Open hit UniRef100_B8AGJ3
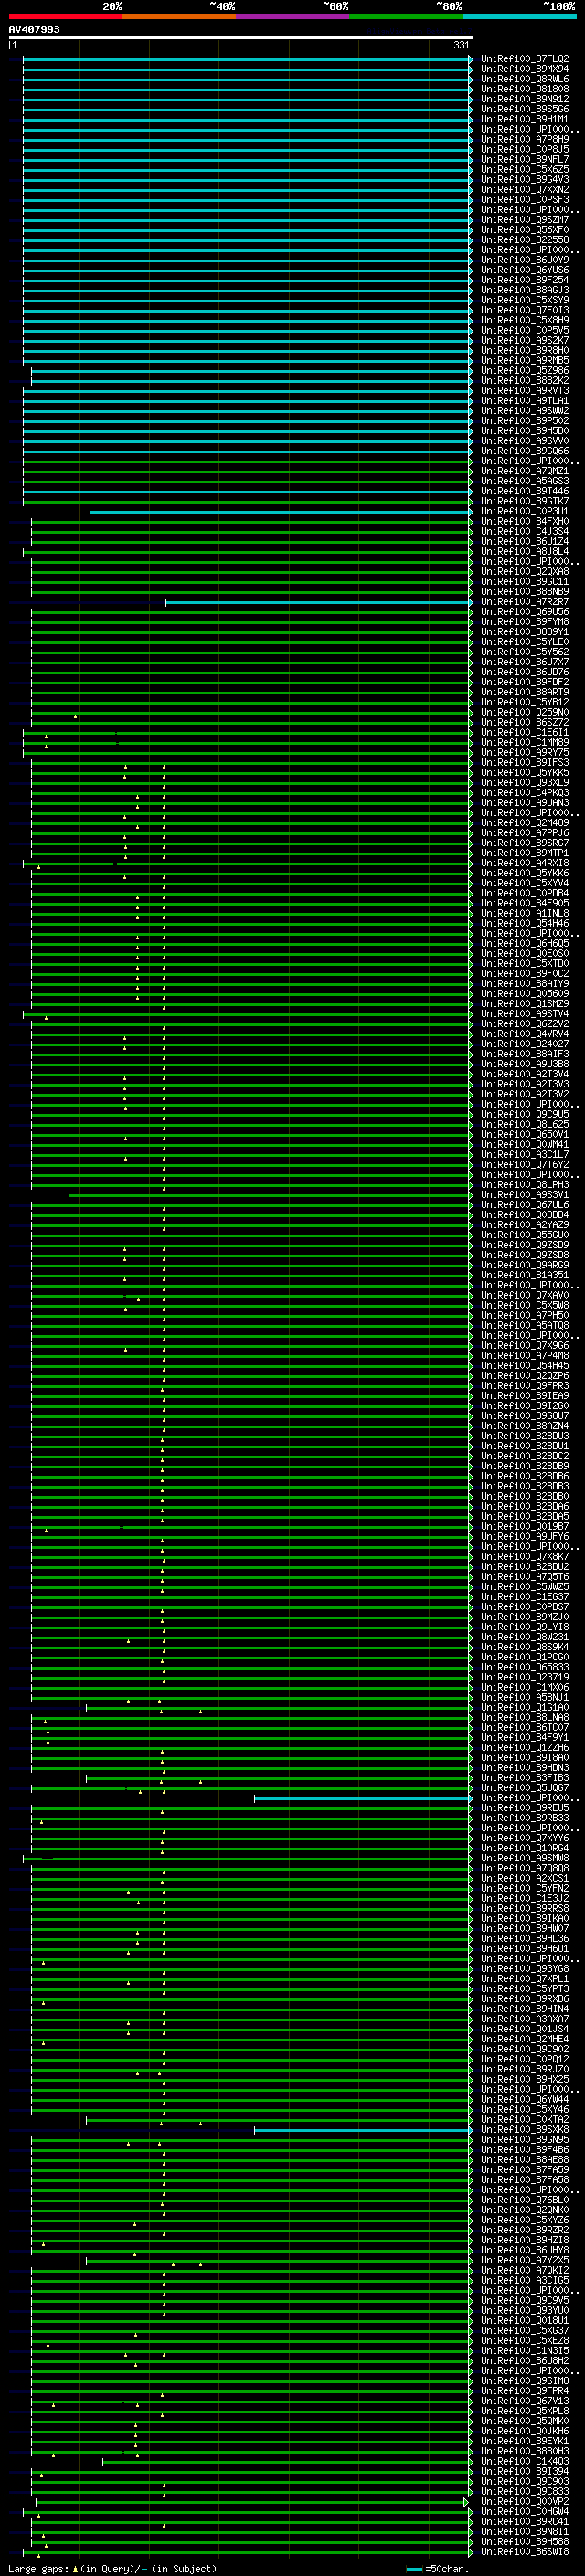Screen dimensions: 585x2576 (x=525, y=290)
